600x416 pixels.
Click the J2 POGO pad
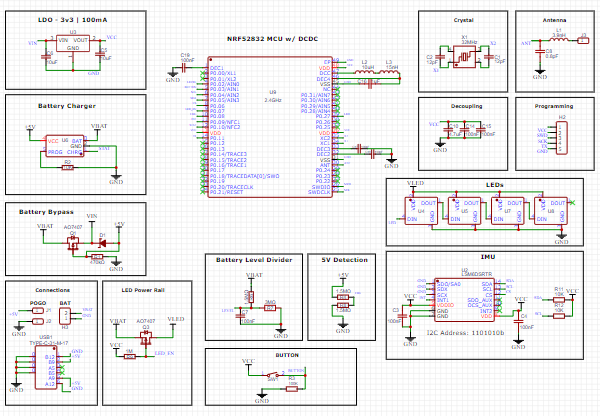[38, 321]
